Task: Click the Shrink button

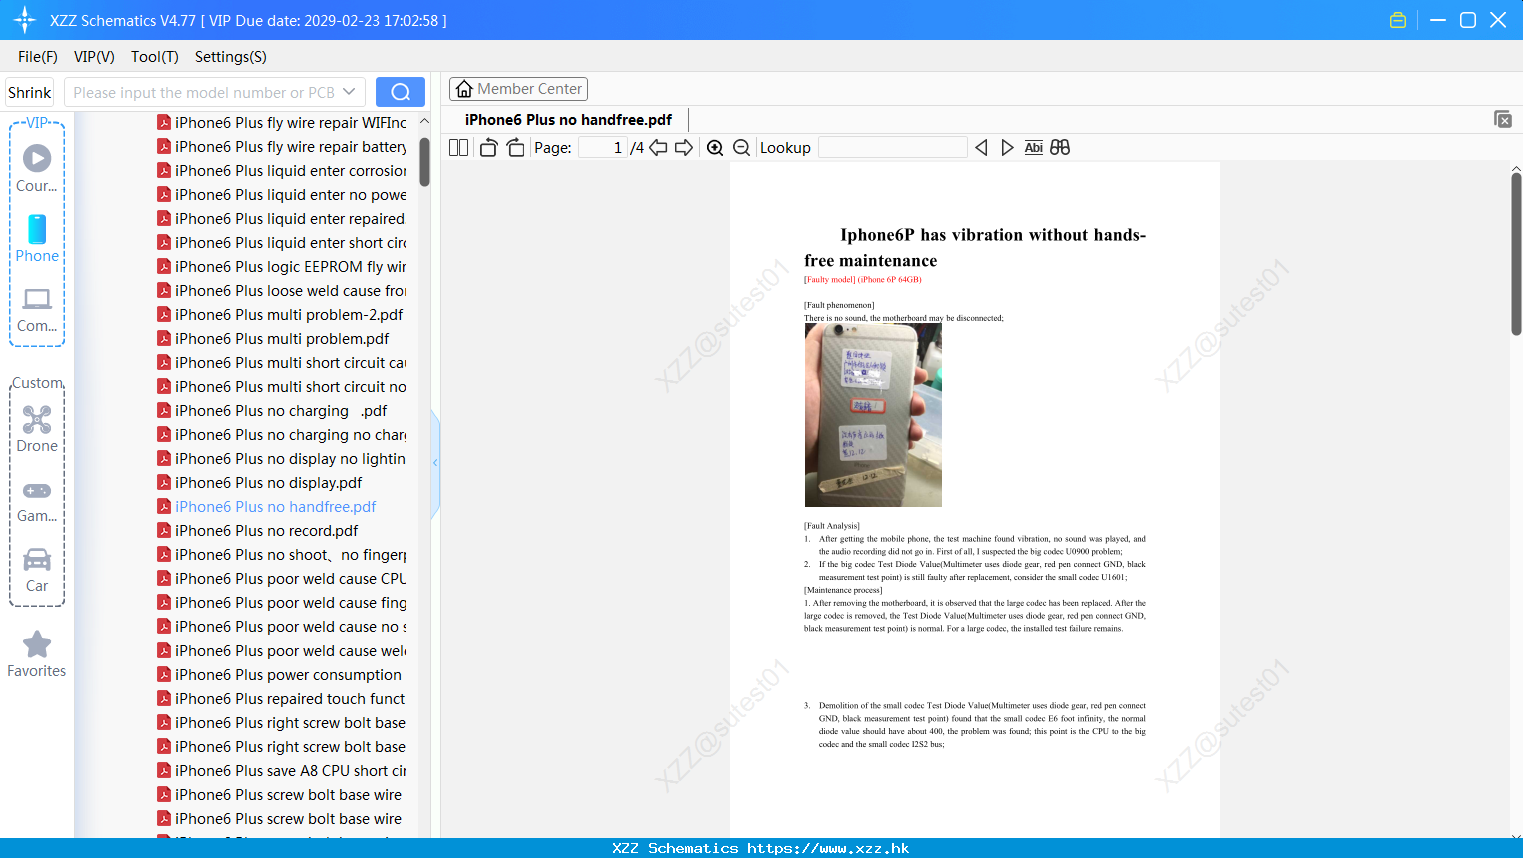Action: [x=29, y=92]
